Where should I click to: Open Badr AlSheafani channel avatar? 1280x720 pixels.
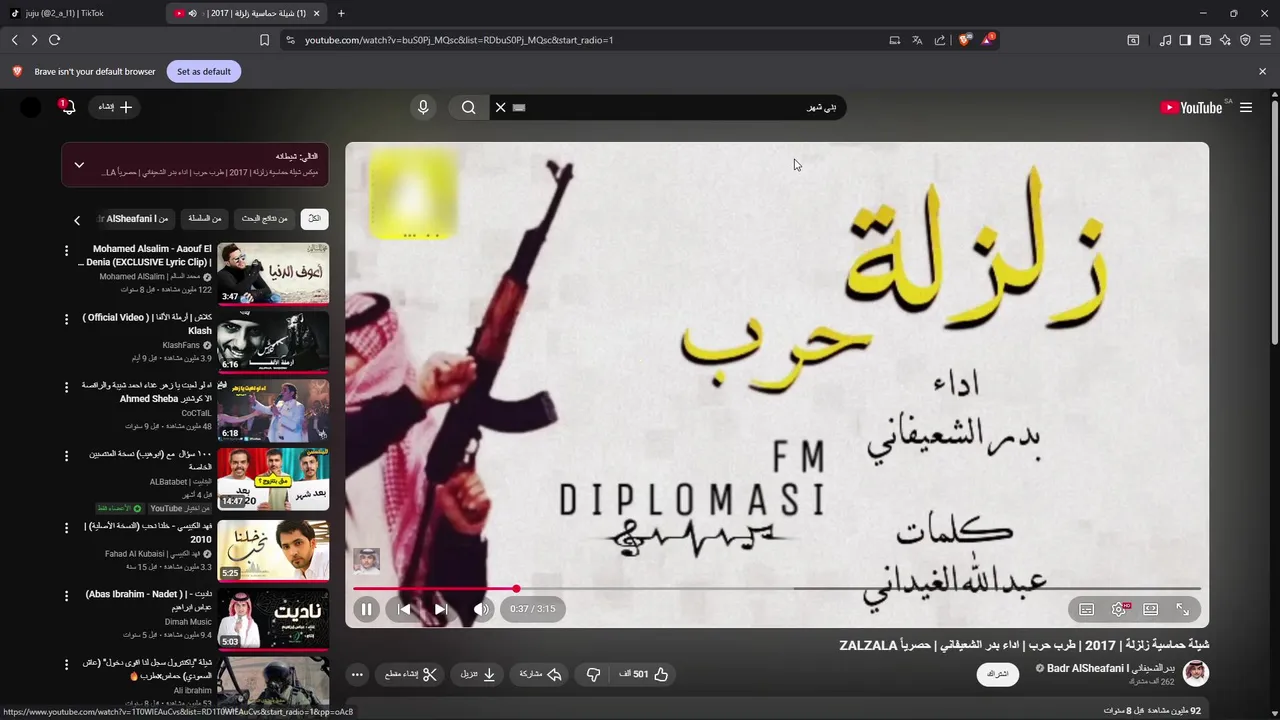pyautogui.click(x=1195, y=673)
